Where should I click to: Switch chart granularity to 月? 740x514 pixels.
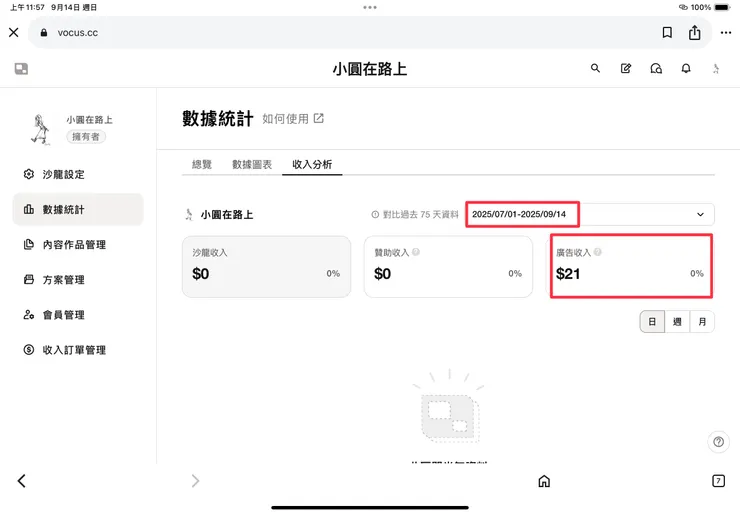pyautogui.click(x=702, y=322)
